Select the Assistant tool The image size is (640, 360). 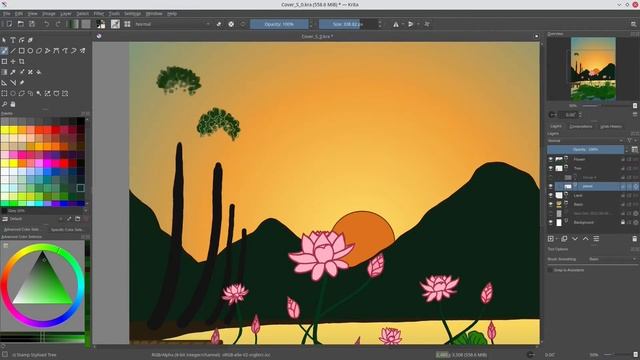tap(4, 82)
